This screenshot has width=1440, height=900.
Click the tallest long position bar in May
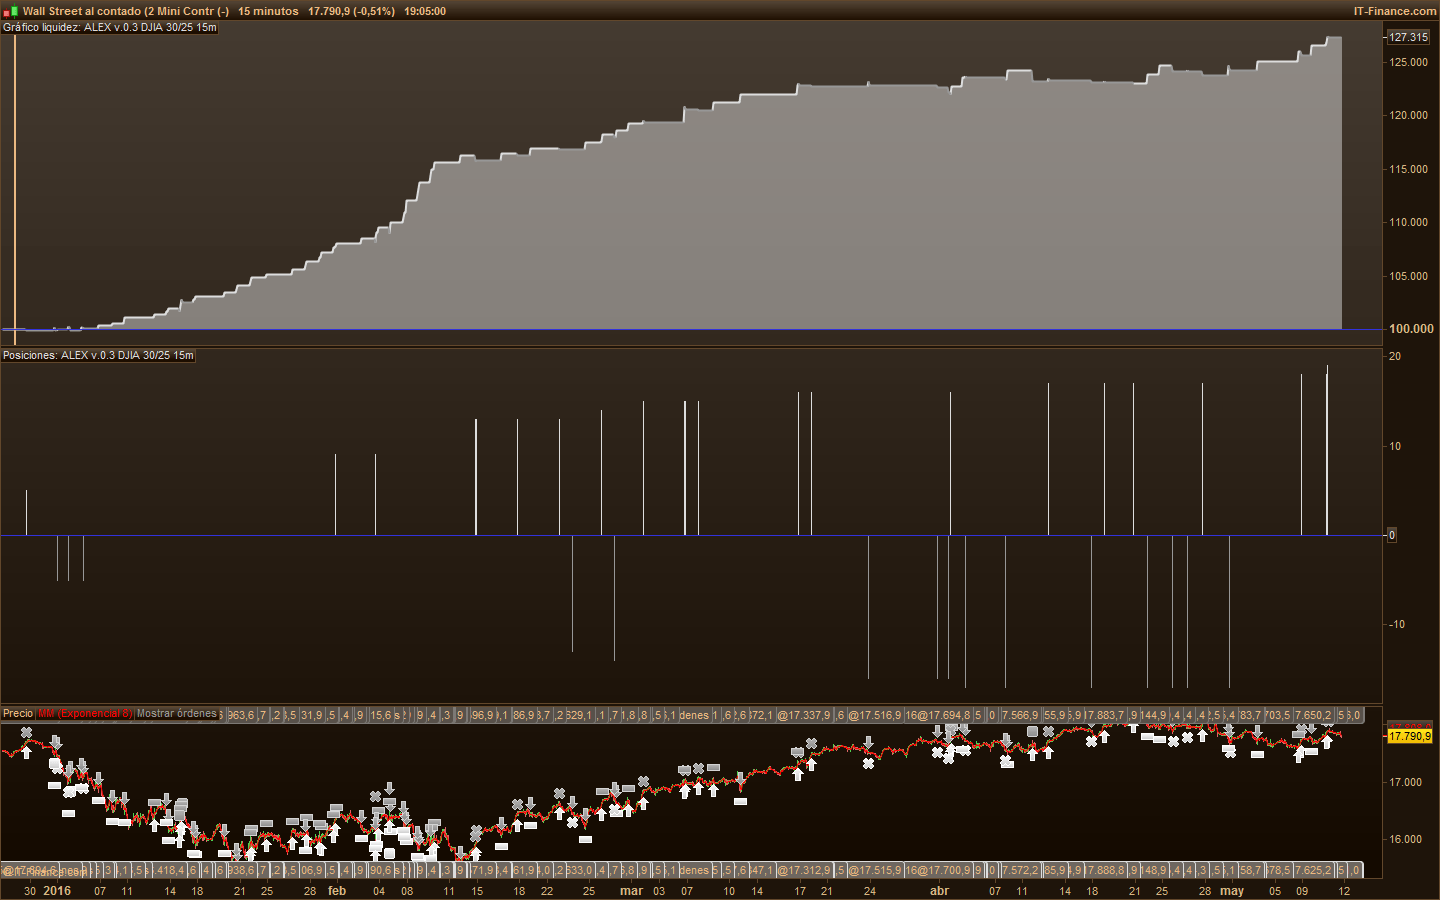pos(1327,450)
